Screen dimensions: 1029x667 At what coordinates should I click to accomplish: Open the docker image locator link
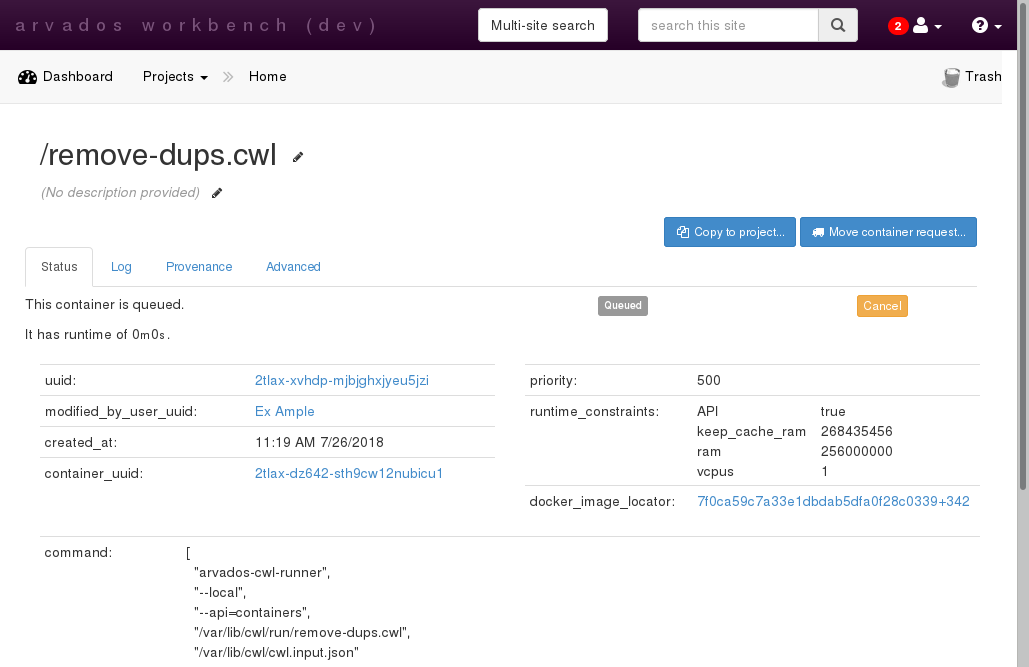point(833,501)
